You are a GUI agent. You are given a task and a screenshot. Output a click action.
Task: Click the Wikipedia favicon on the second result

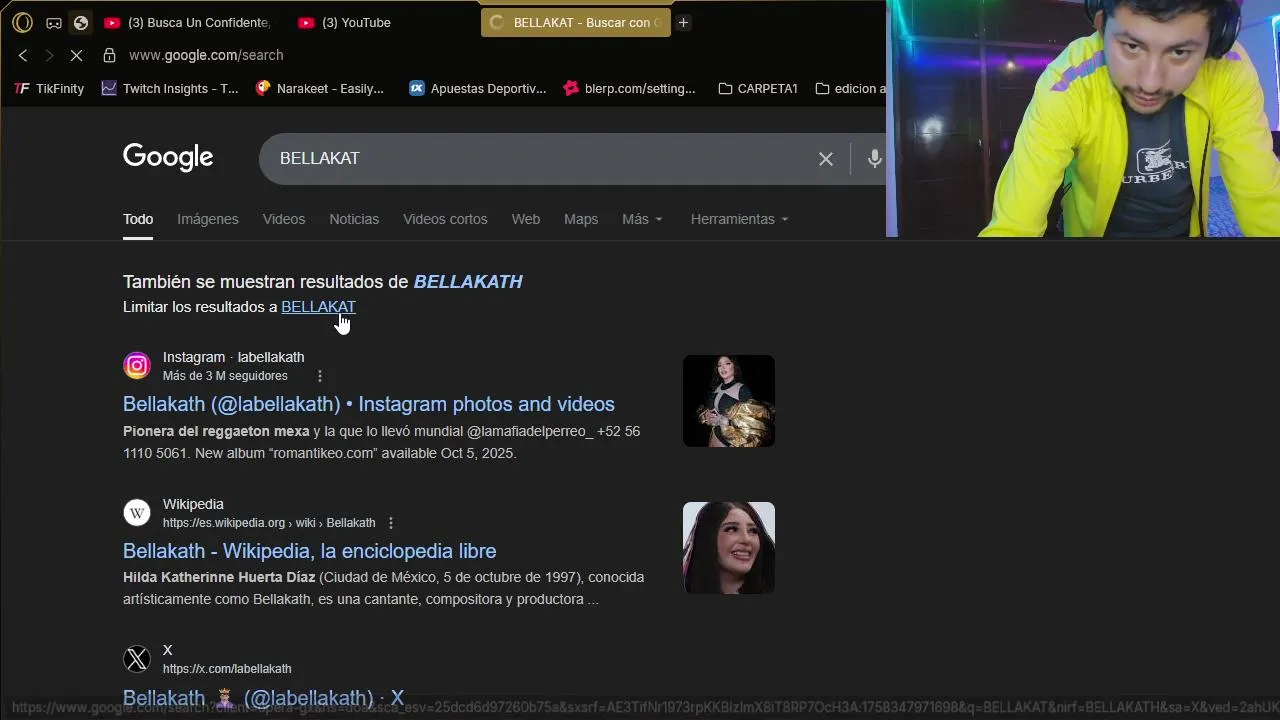click(x=137, y=513)
